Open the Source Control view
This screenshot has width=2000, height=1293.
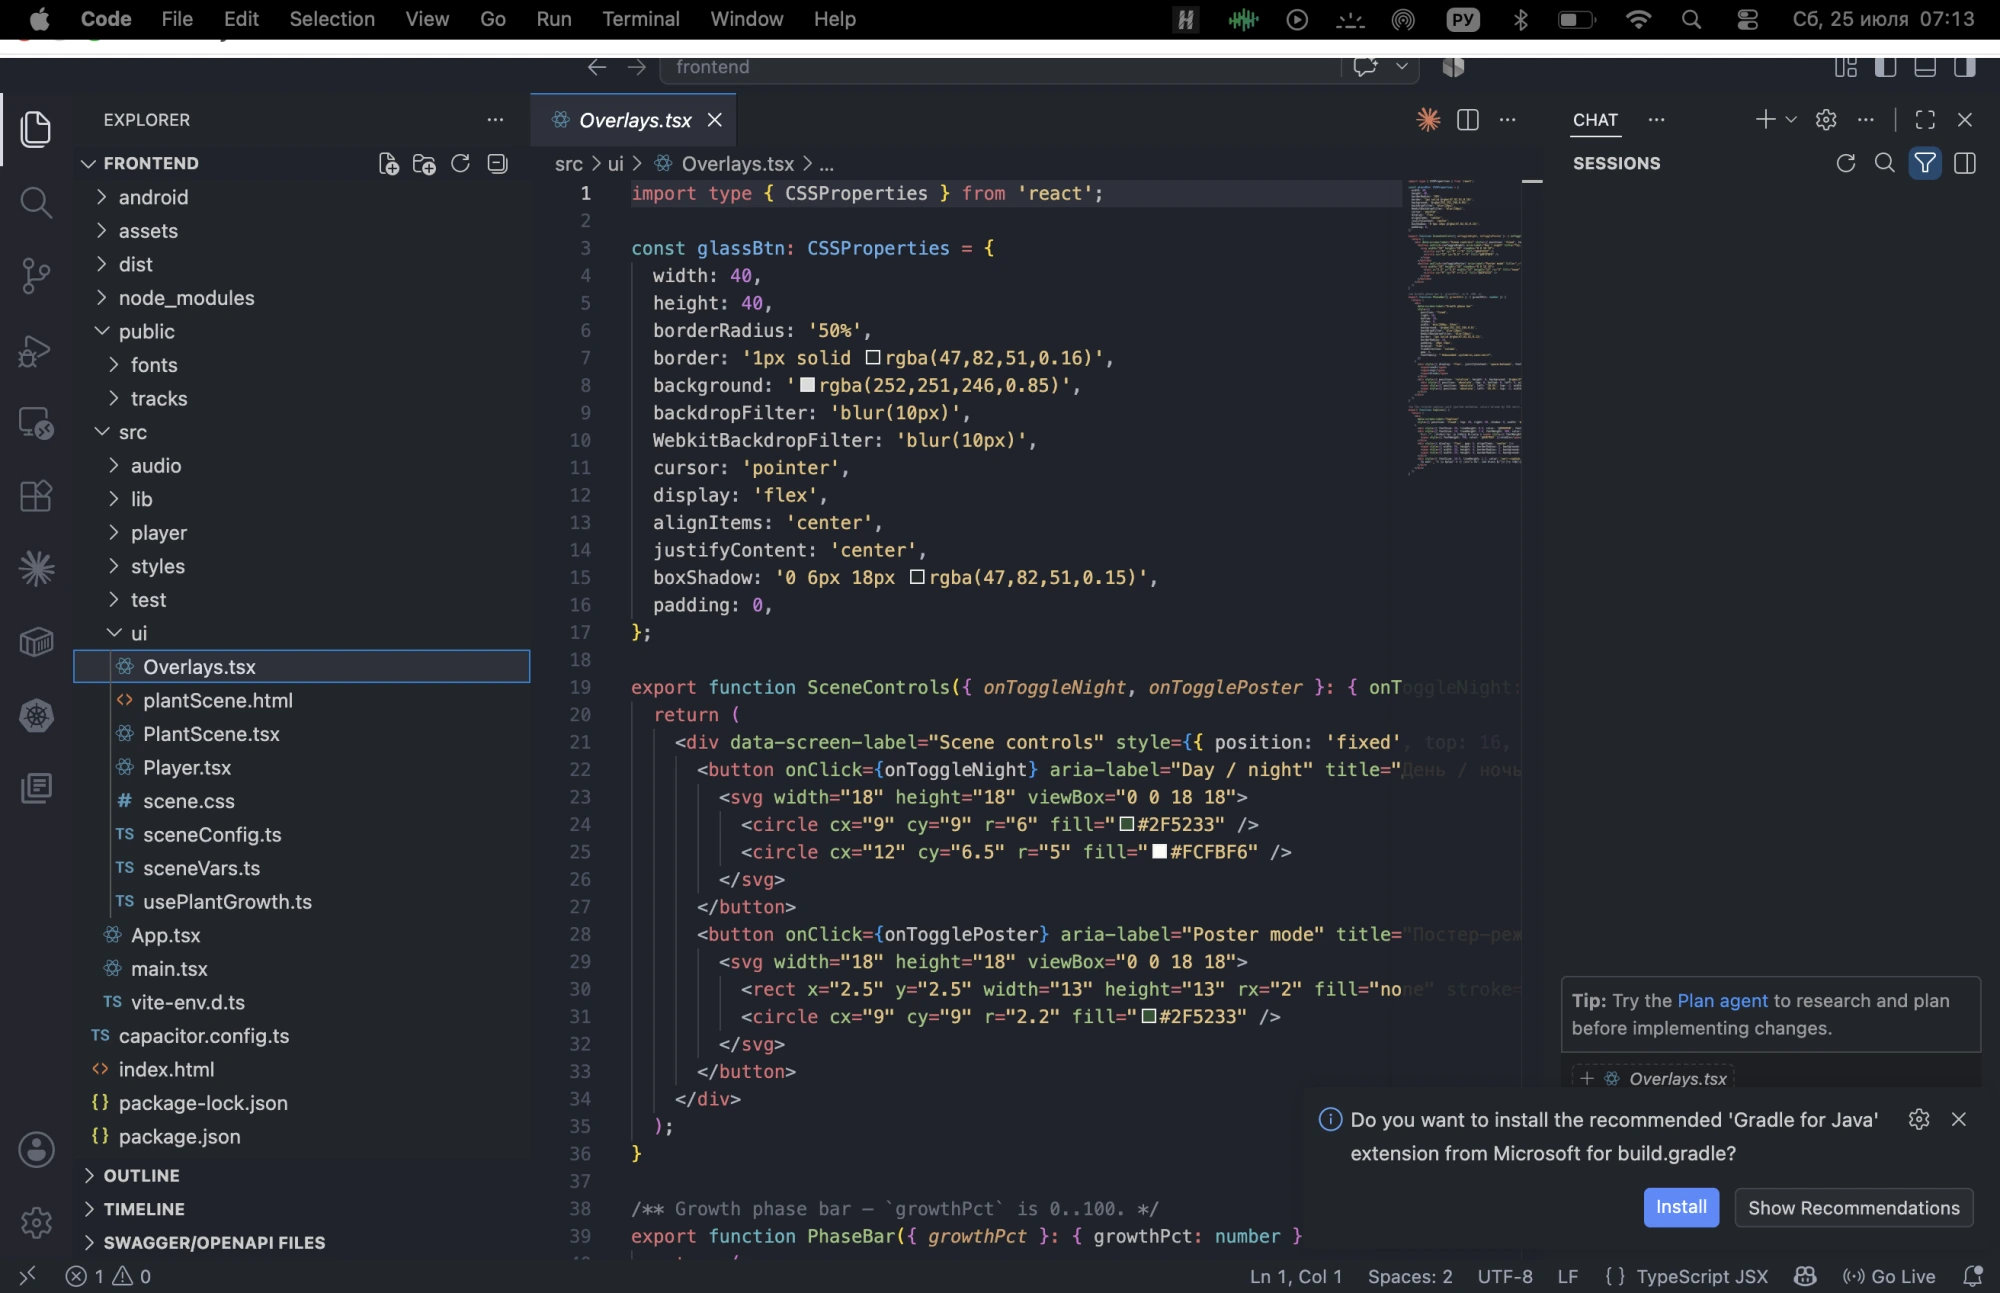coord(36,275)
